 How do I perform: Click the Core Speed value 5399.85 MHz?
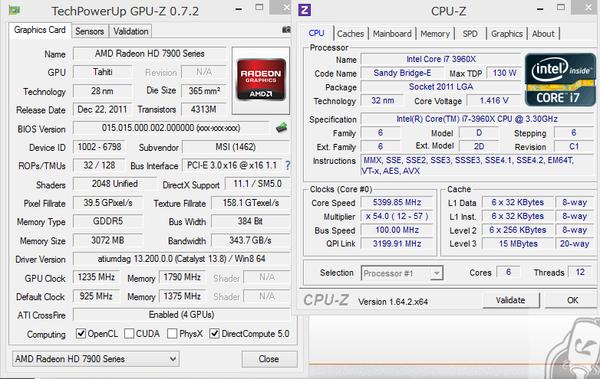pyautogui.click(x=397, y=203)
